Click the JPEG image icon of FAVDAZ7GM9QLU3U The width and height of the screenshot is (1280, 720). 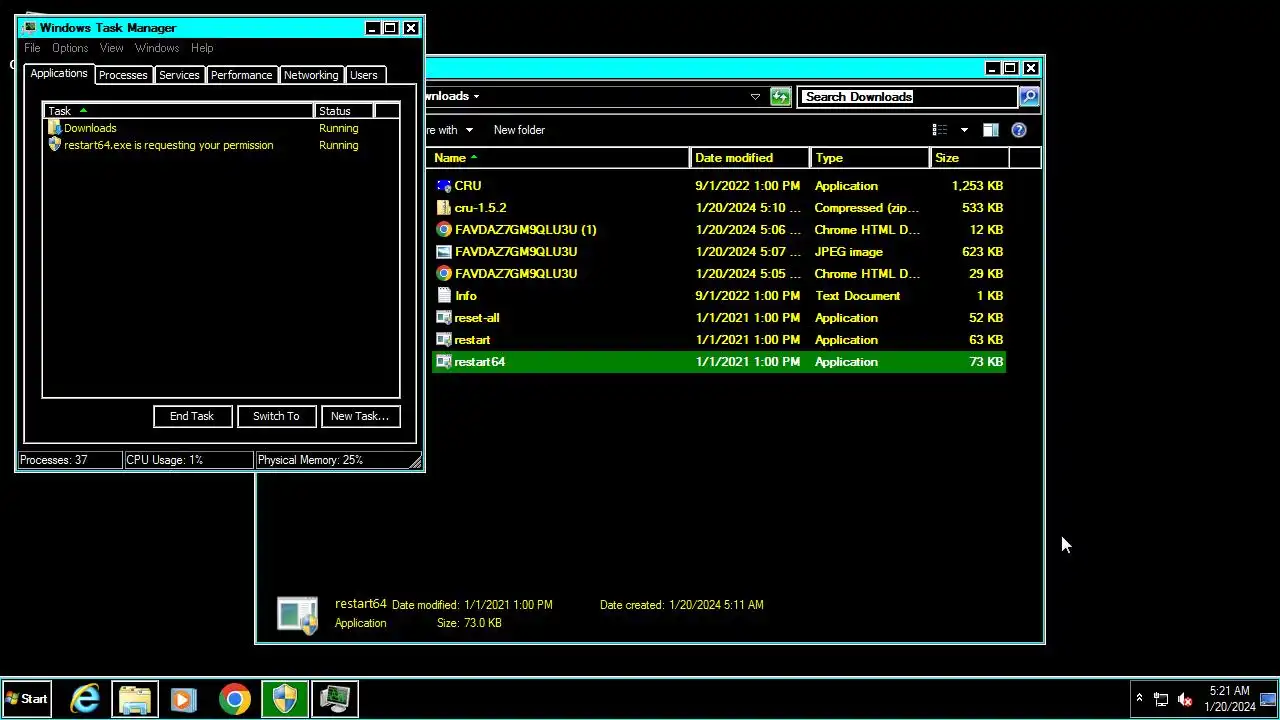pyautogui.click(x=444, y=252)
